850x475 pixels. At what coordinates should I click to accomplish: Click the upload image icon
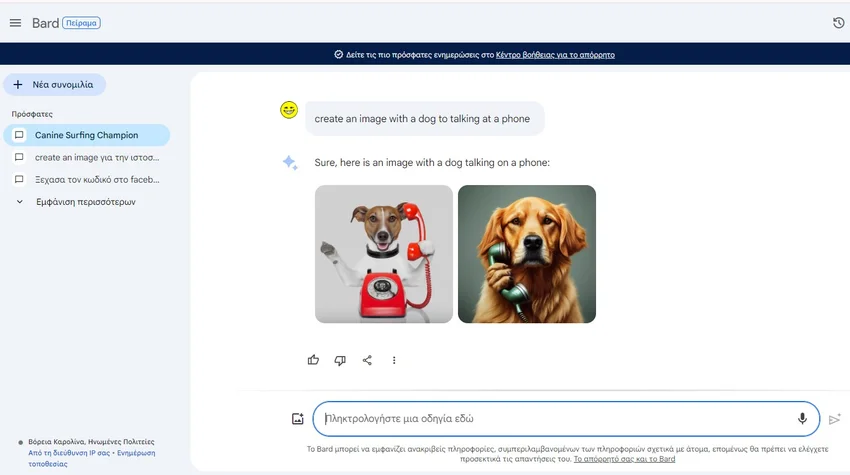tap(297, 419)
